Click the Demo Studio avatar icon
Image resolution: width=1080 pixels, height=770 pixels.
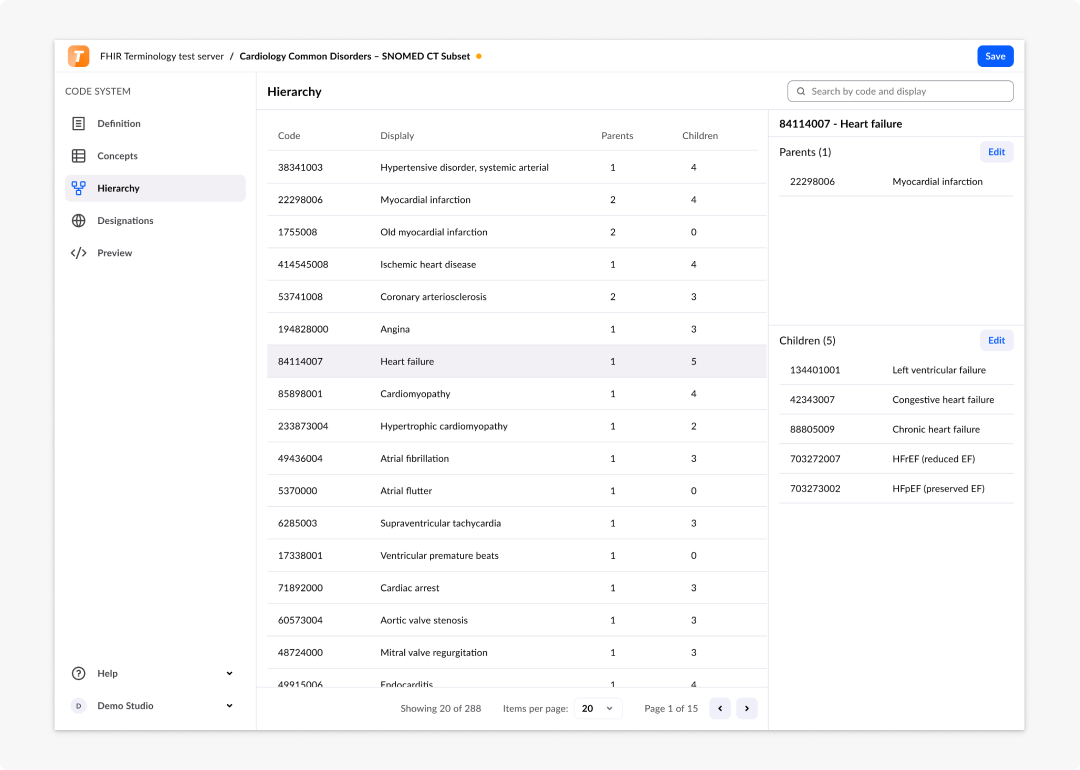pos(79,706)
